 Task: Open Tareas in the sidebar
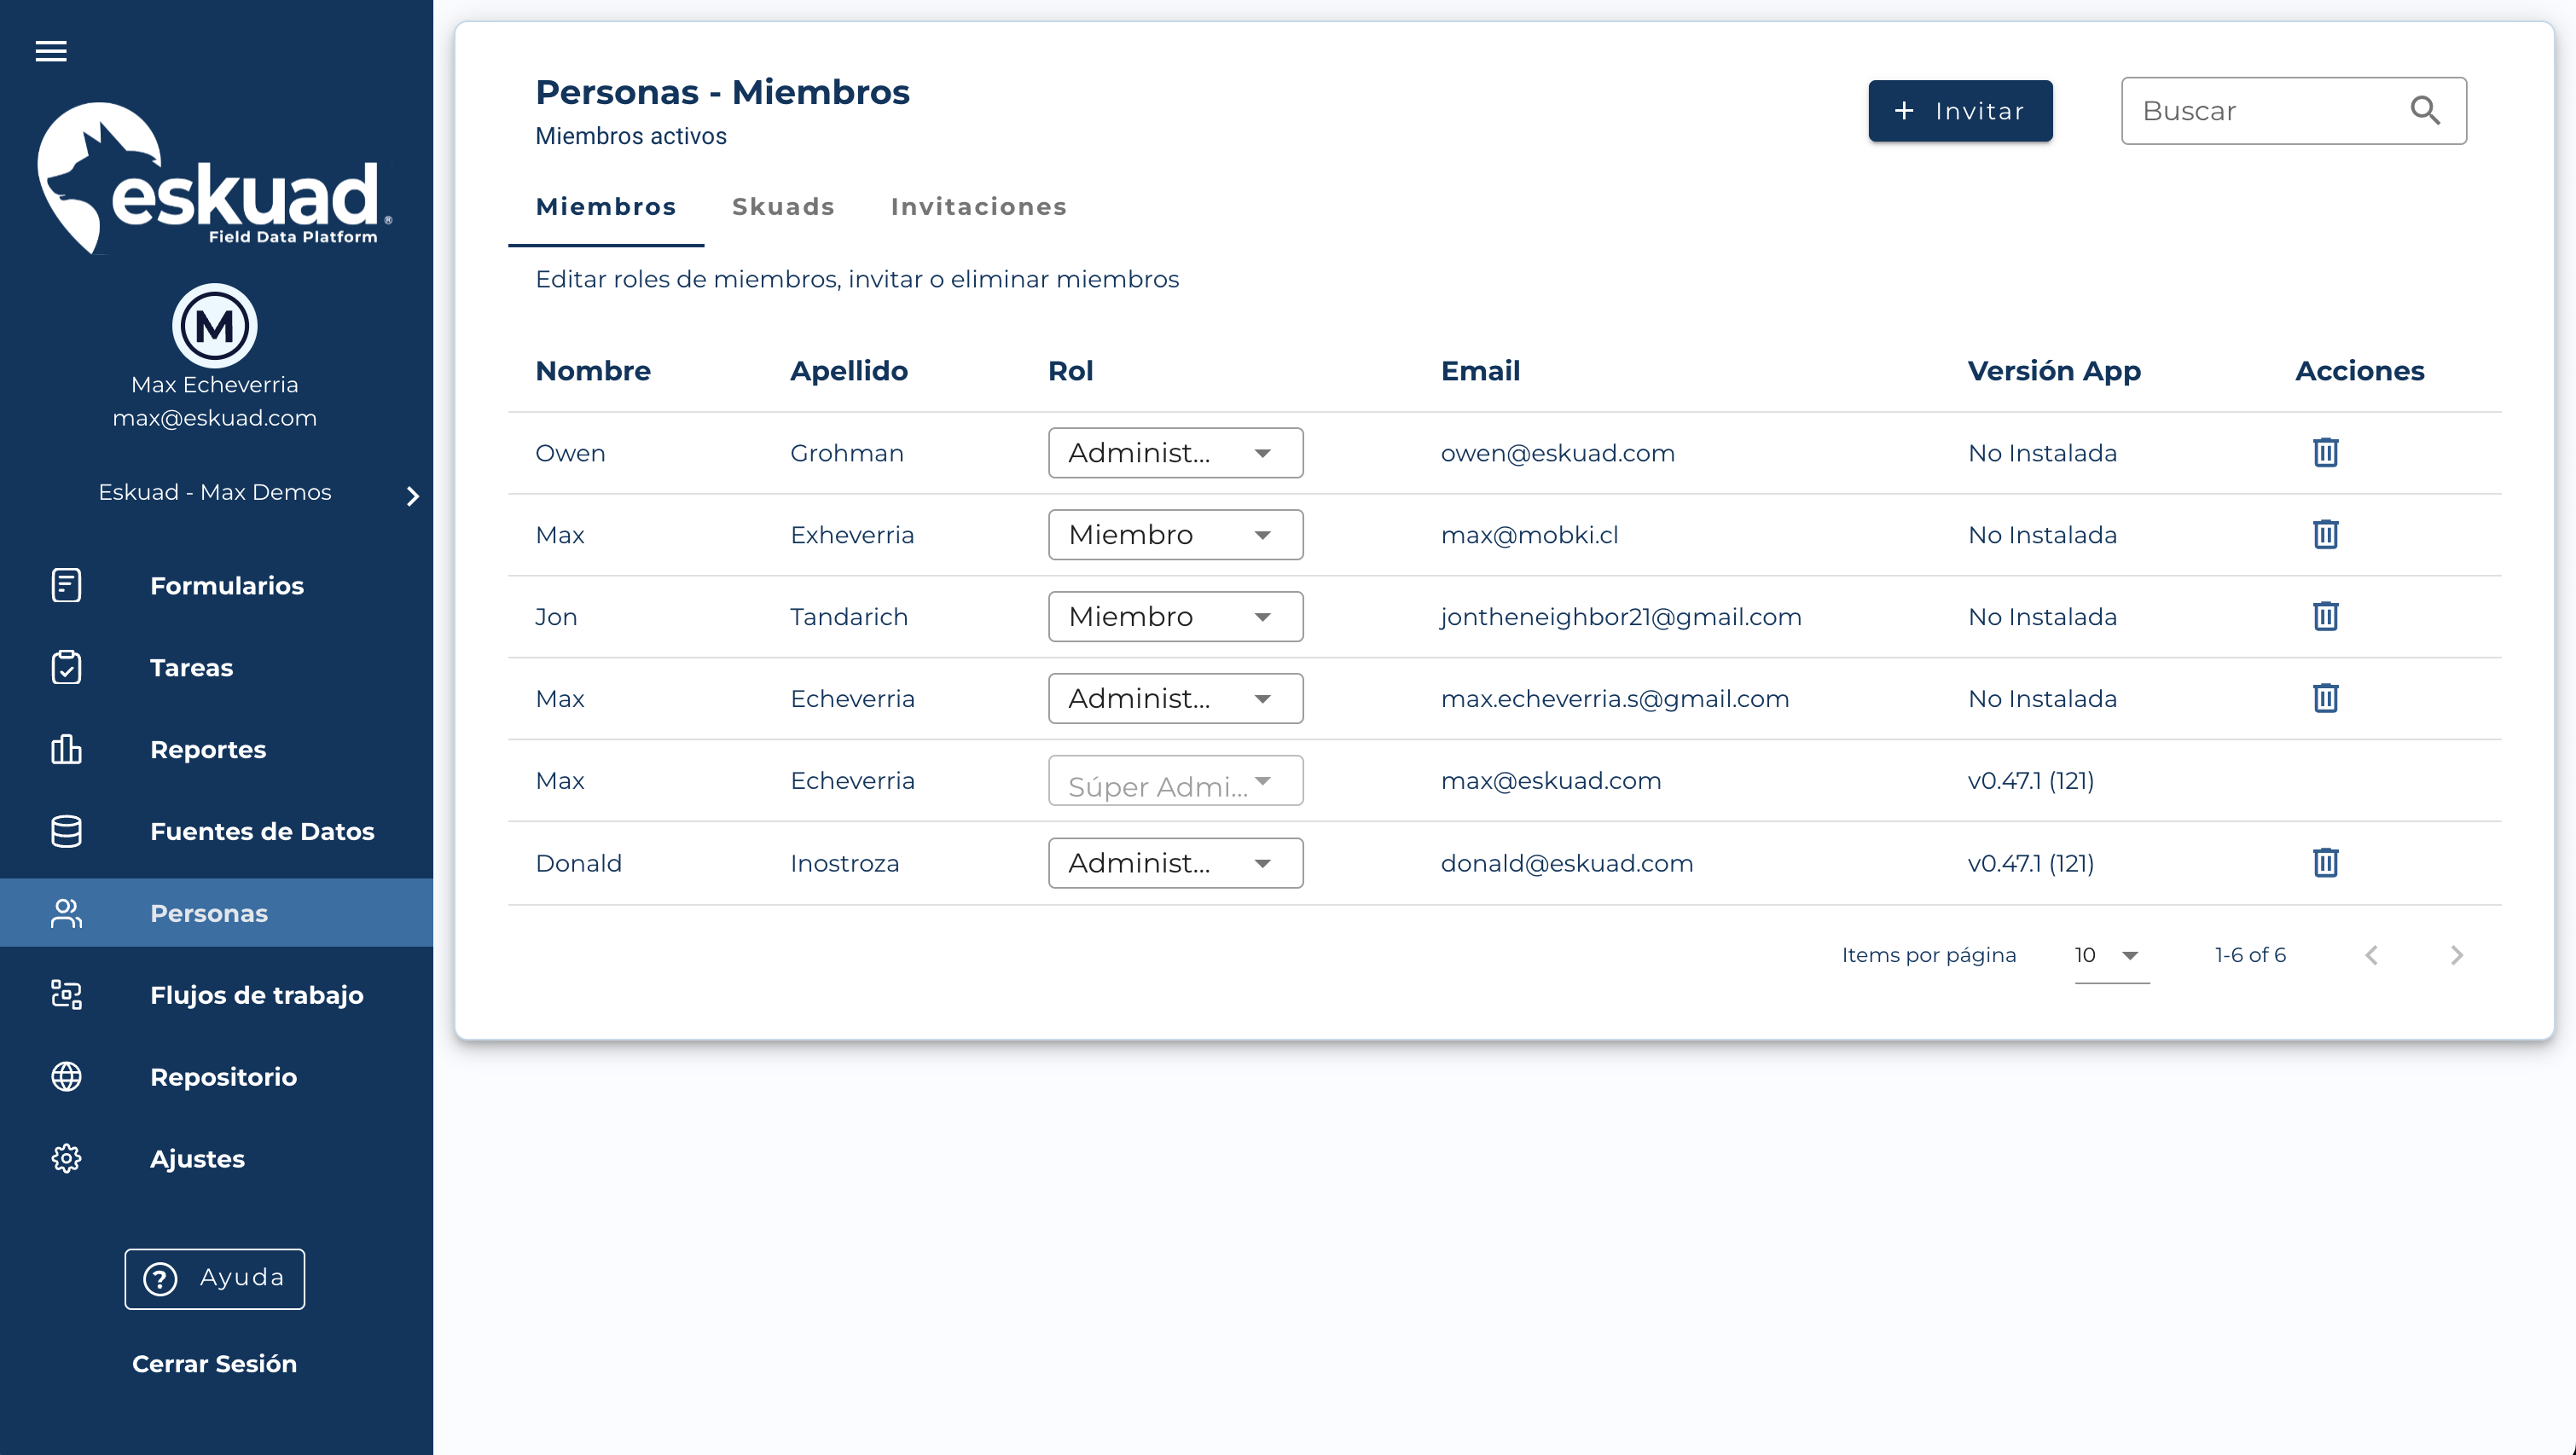point(216,667)
